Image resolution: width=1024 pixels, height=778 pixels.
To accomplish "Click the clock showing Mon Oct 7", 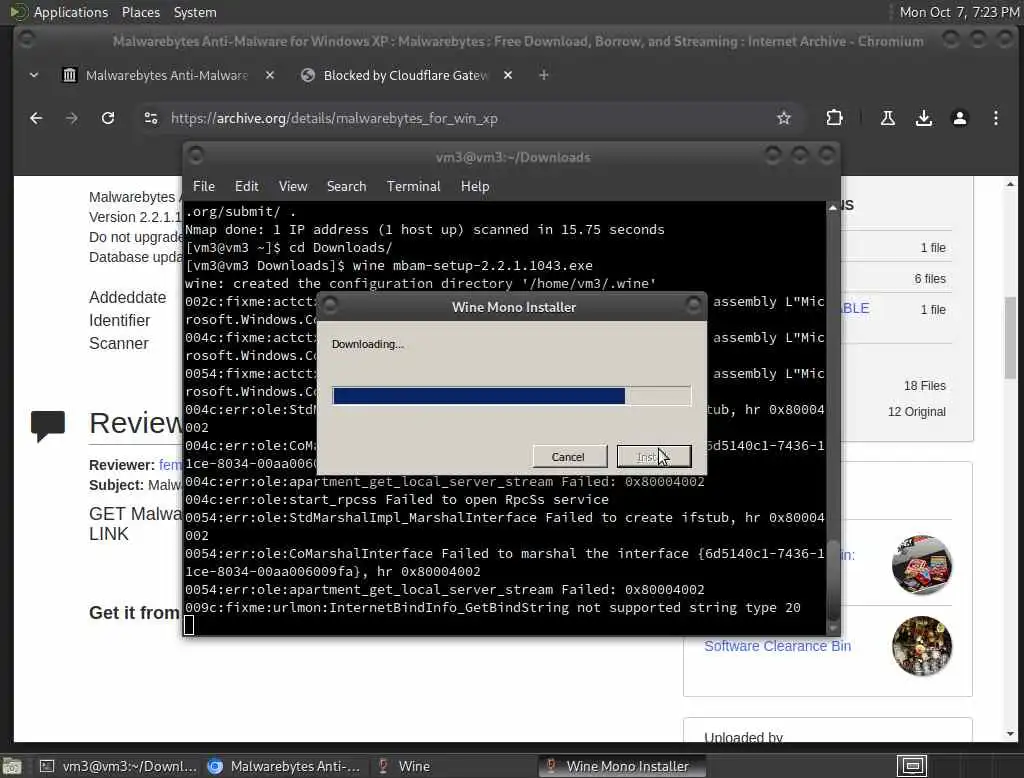I will tap(959, 12).
